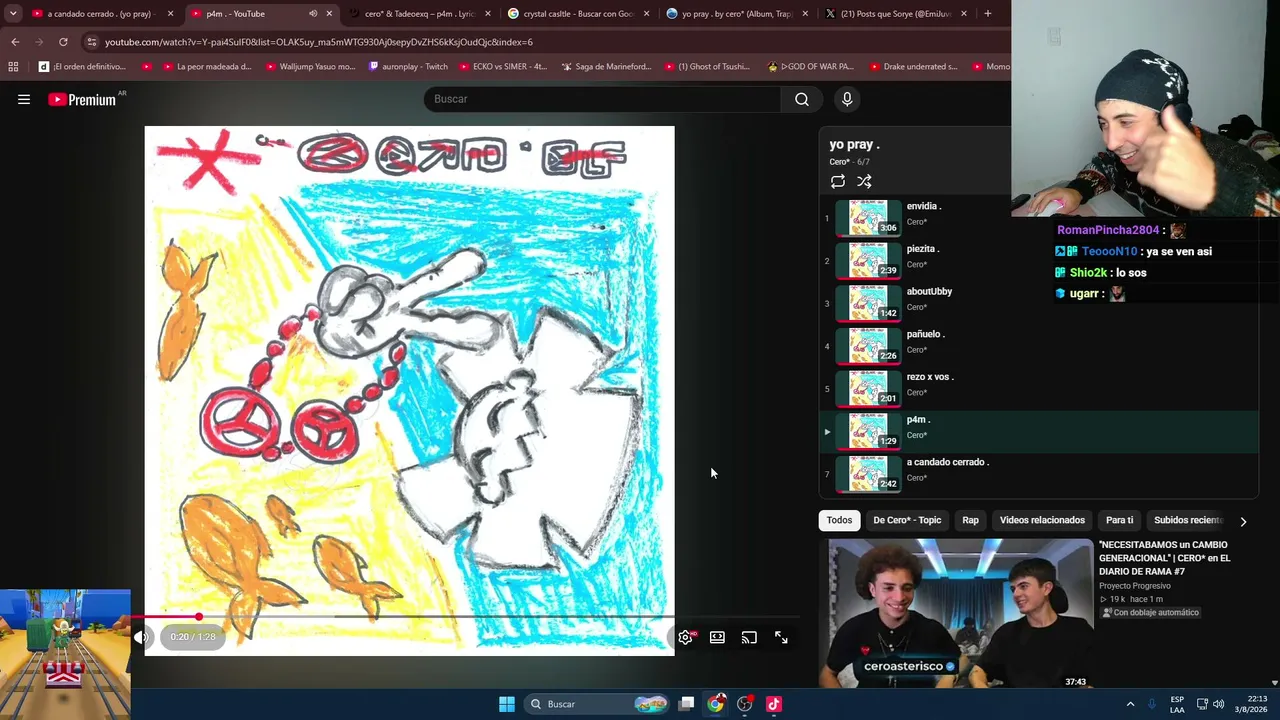Open Google Chrome from the taskbar
The image size is (1280, 720).
click(715, 704)
